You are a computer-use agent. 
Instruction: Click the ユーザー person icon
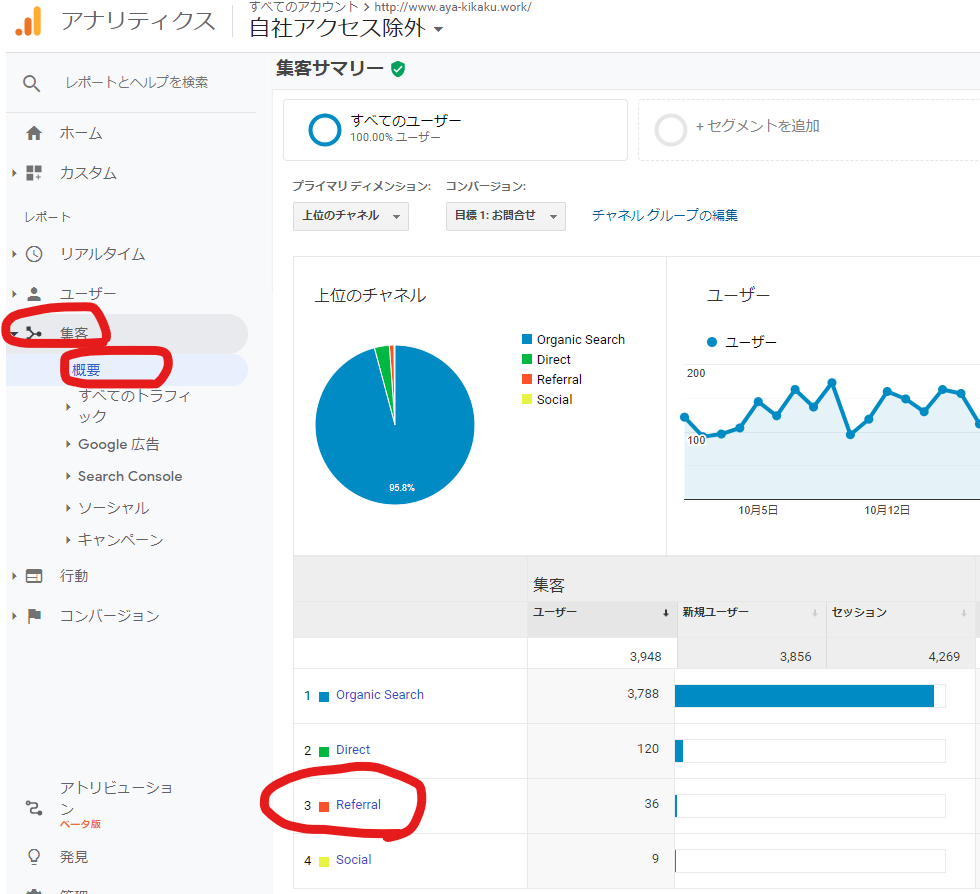34,294
